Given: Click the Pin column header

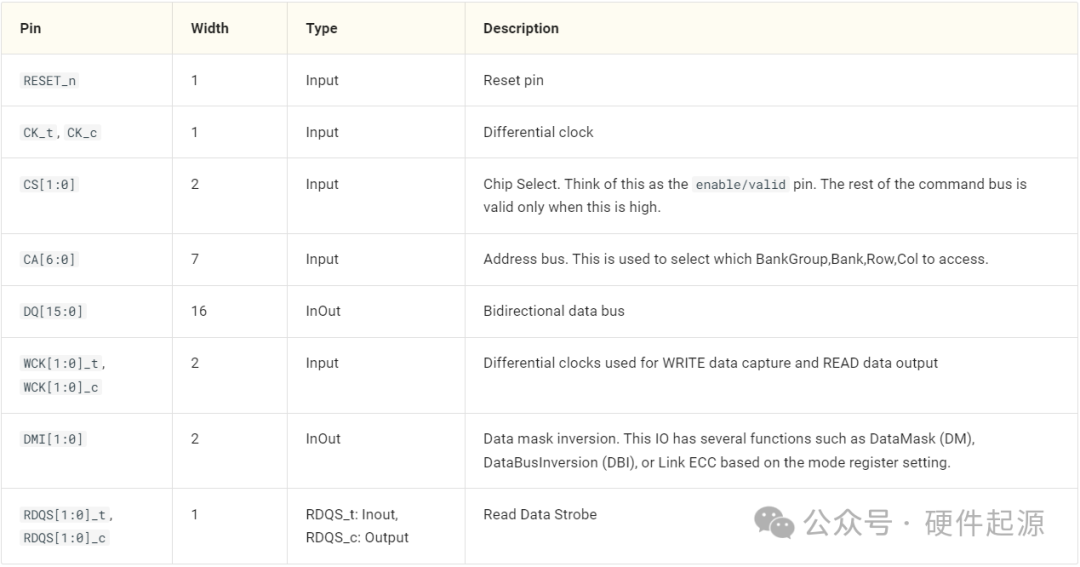Looking at the screenshot, I should (x=31, y=28).
